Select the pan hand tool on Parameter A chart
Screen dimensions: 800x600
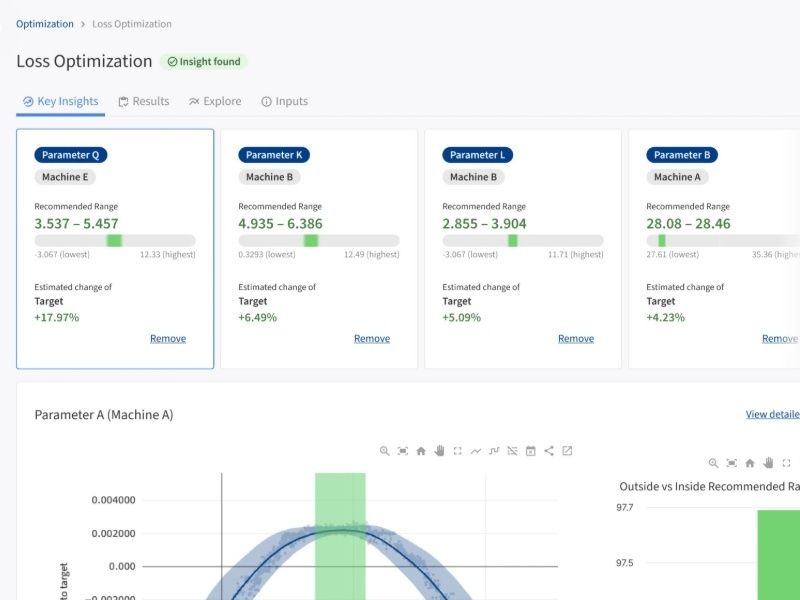point(439,451)
